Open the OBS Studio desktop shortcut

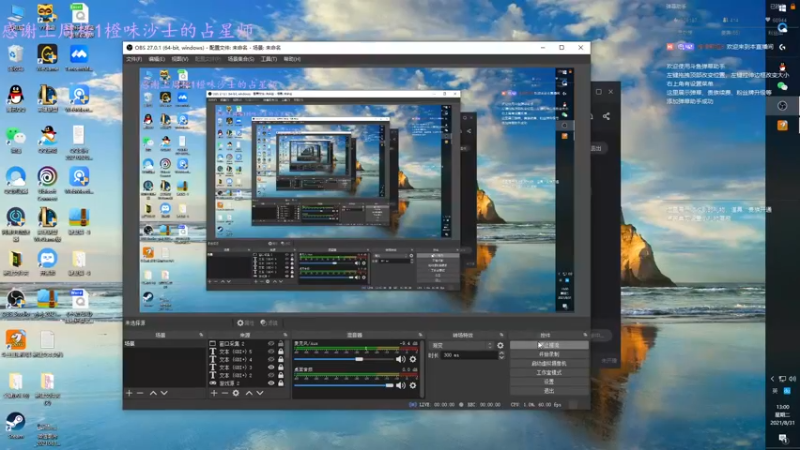(16, 303)
